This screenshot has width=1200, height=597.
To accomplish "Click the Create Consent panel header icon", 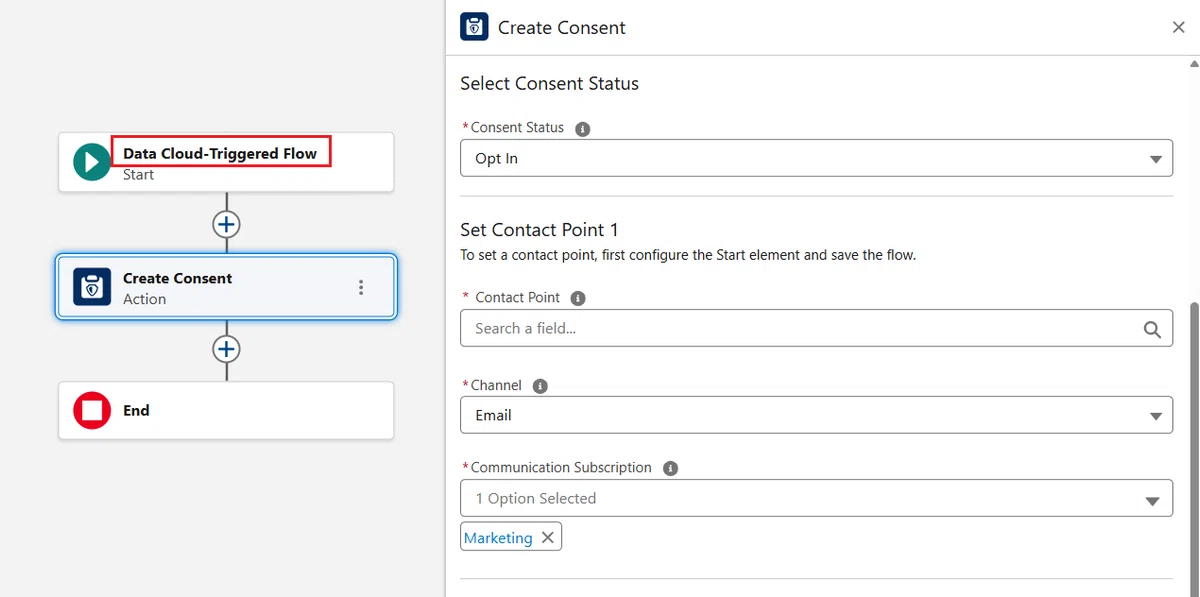I will (x=474, y=27).
